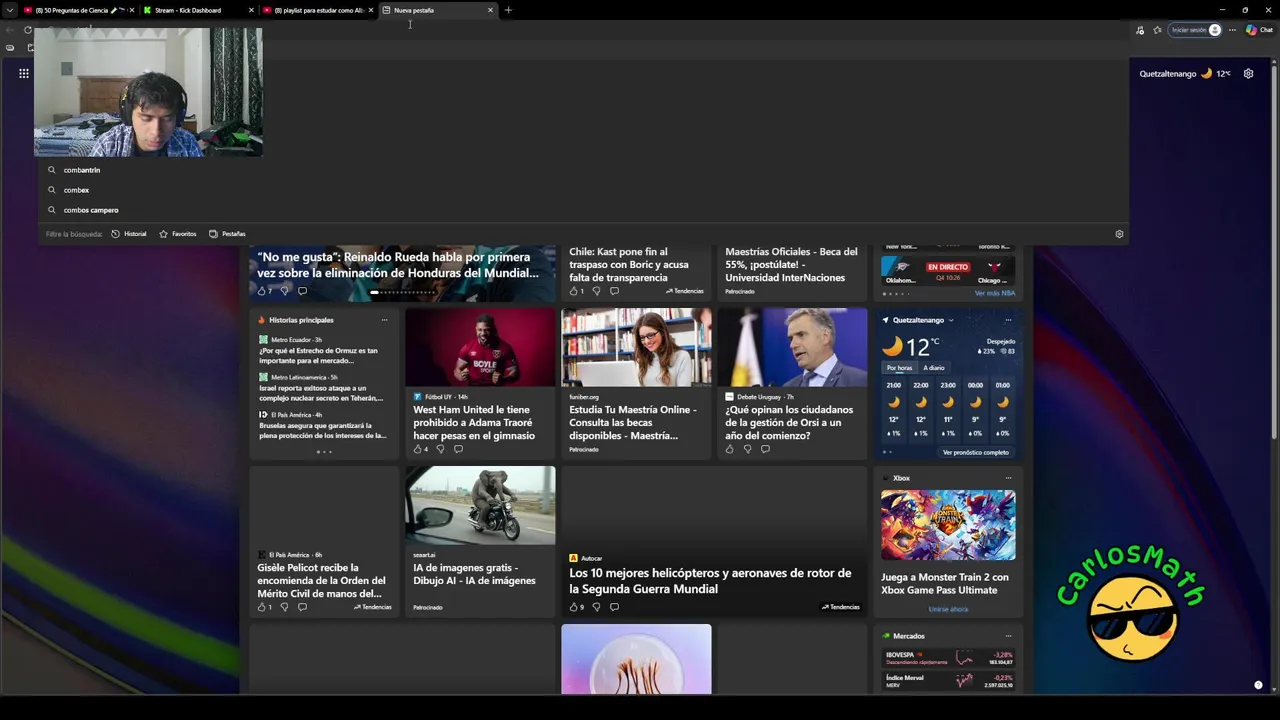The width and height of the screenshot is (1280, 720).
Task: Click the Unirse ahora link
Action: point(948,609)
